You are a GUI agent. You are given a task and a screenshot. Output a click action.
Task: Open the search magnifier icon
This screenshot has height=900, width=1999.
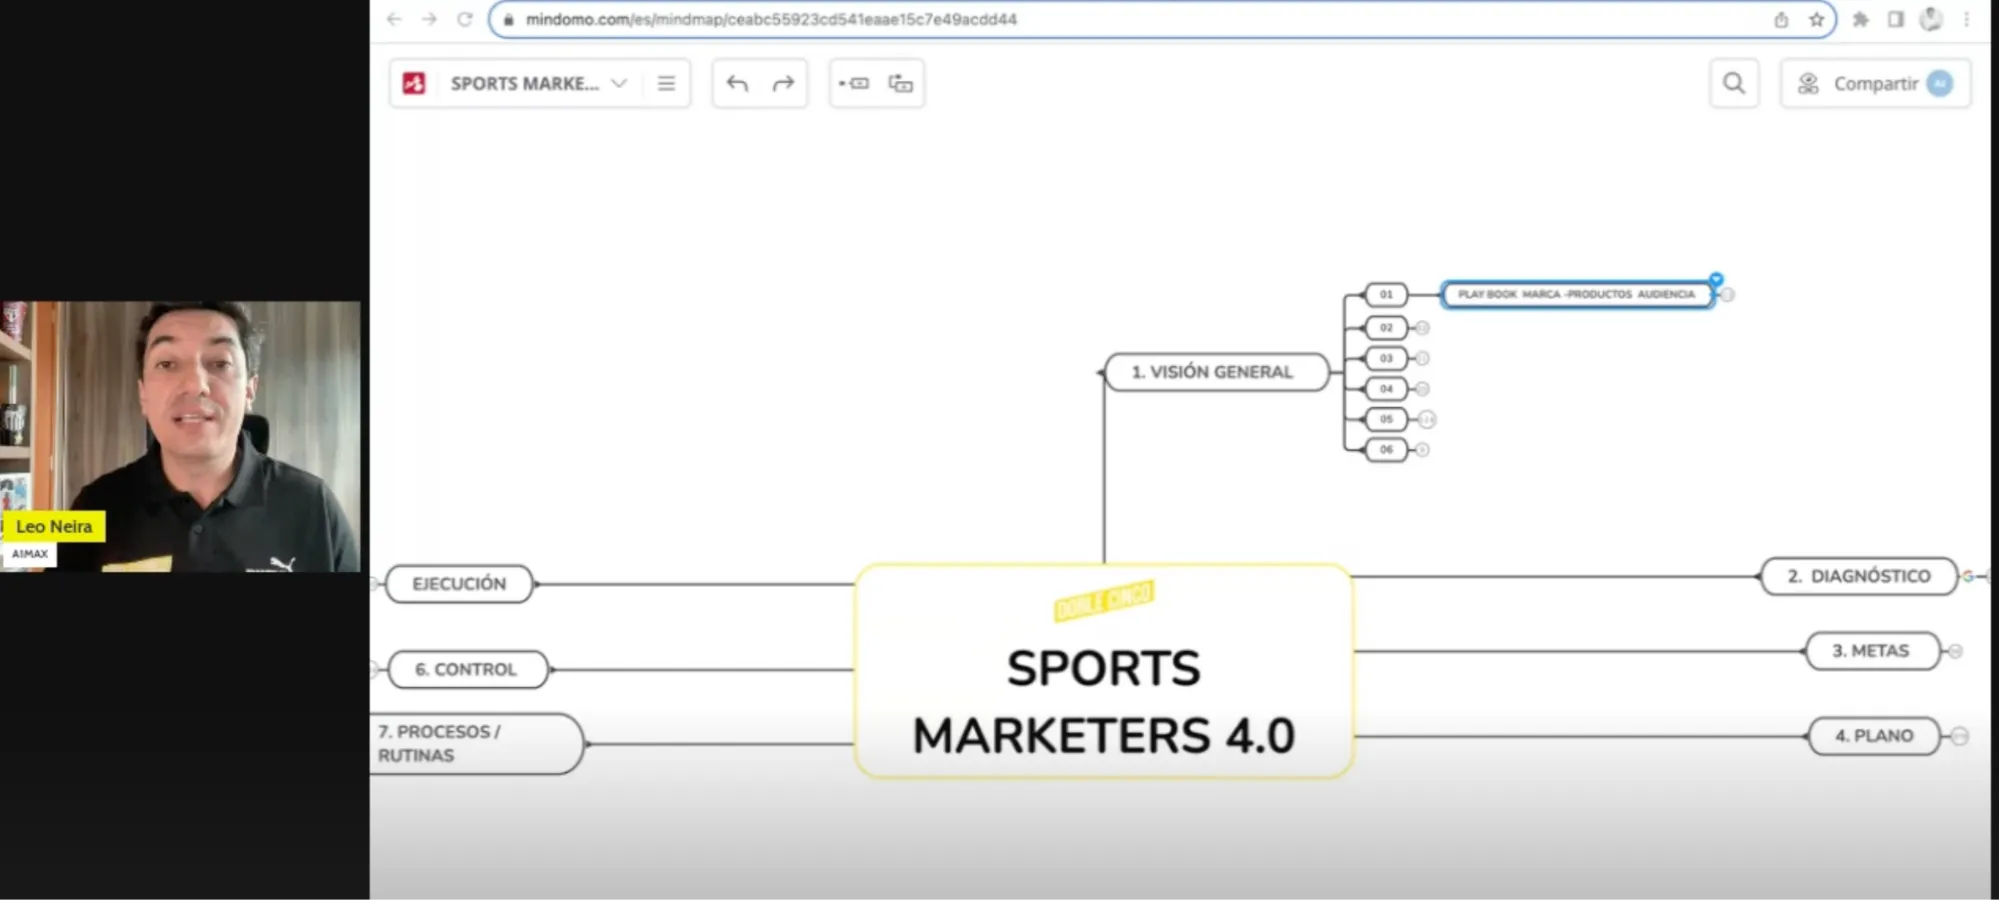[1733, 84]
